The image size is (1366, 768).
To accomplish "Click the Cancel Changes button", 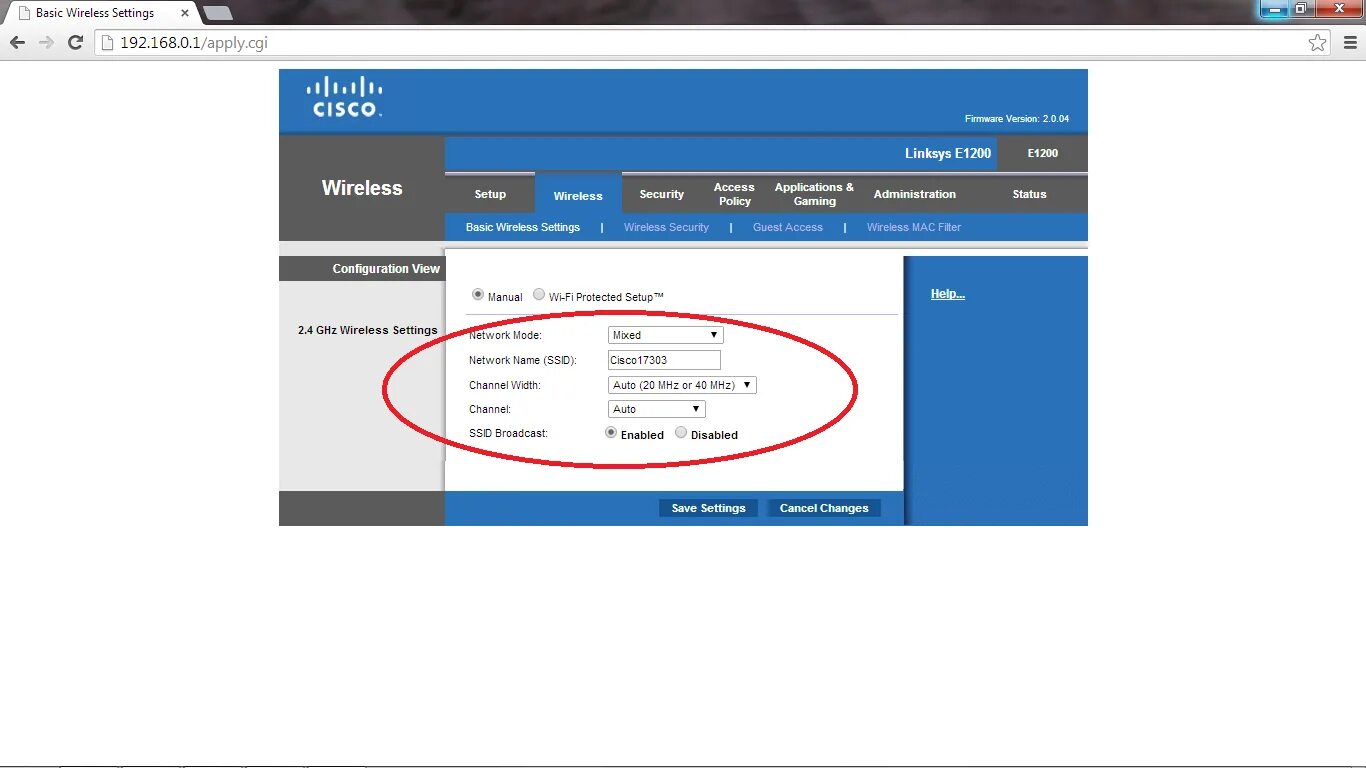I will click(824, 508).
